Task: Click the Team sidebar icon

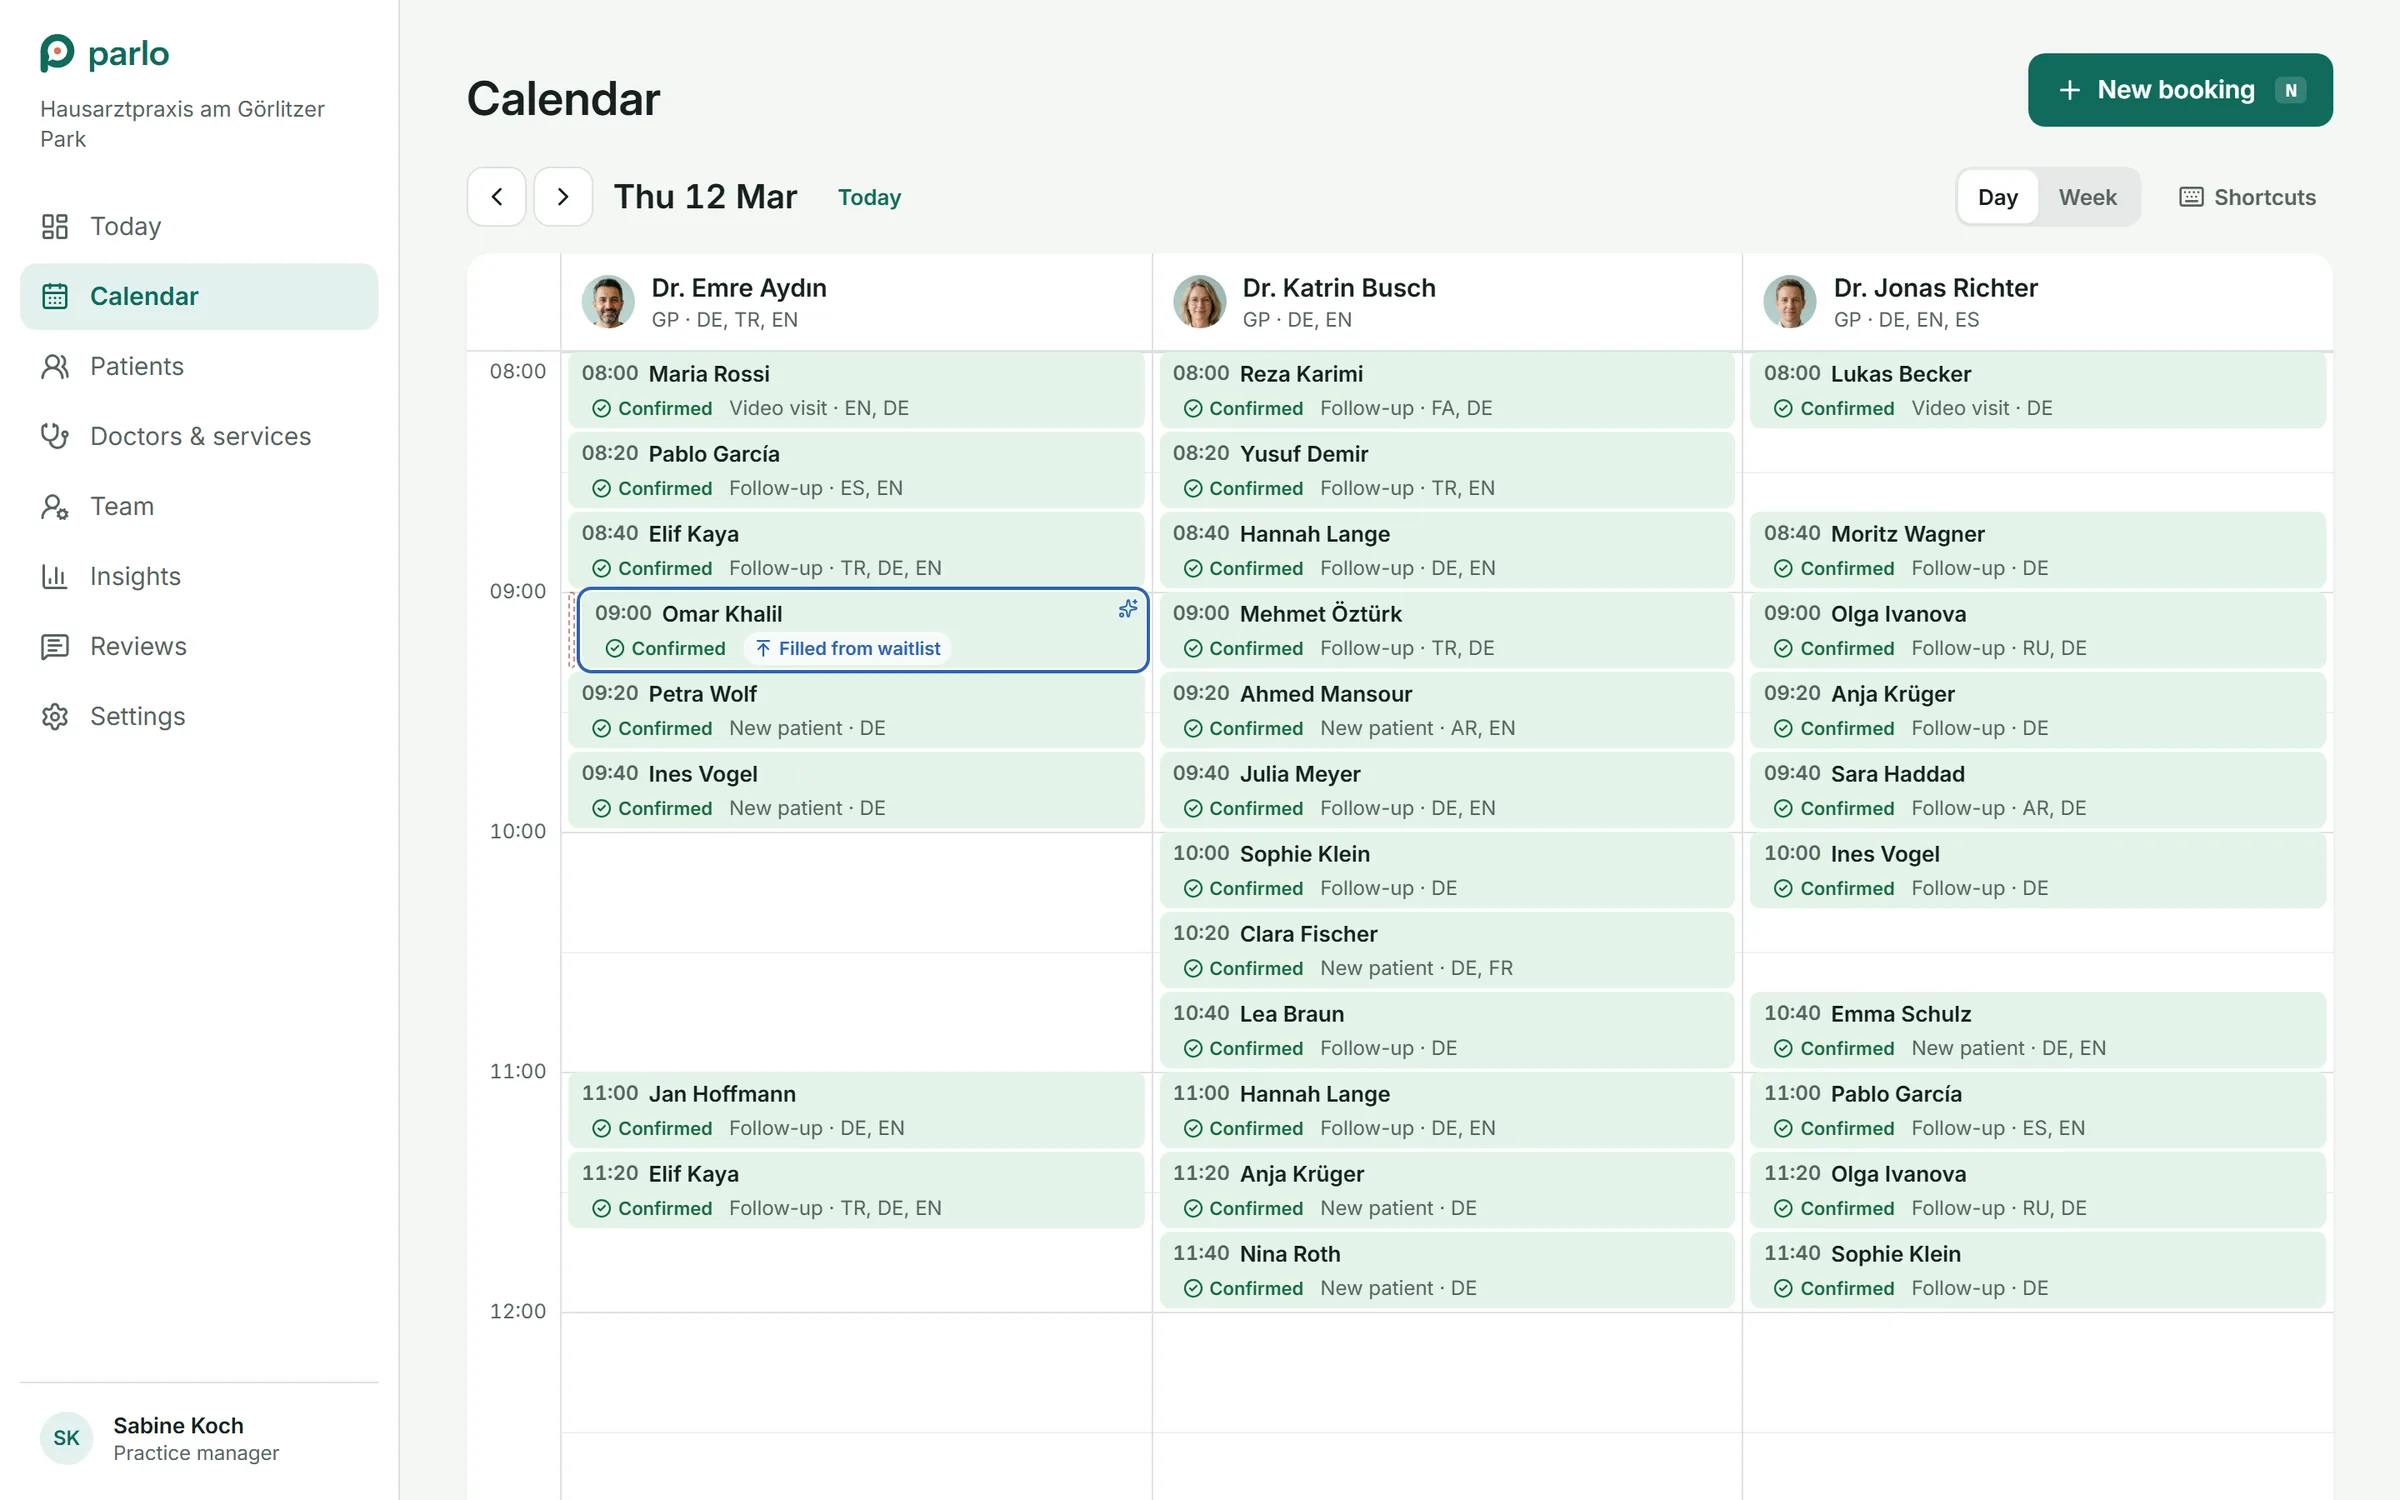Action: (55, 507)
